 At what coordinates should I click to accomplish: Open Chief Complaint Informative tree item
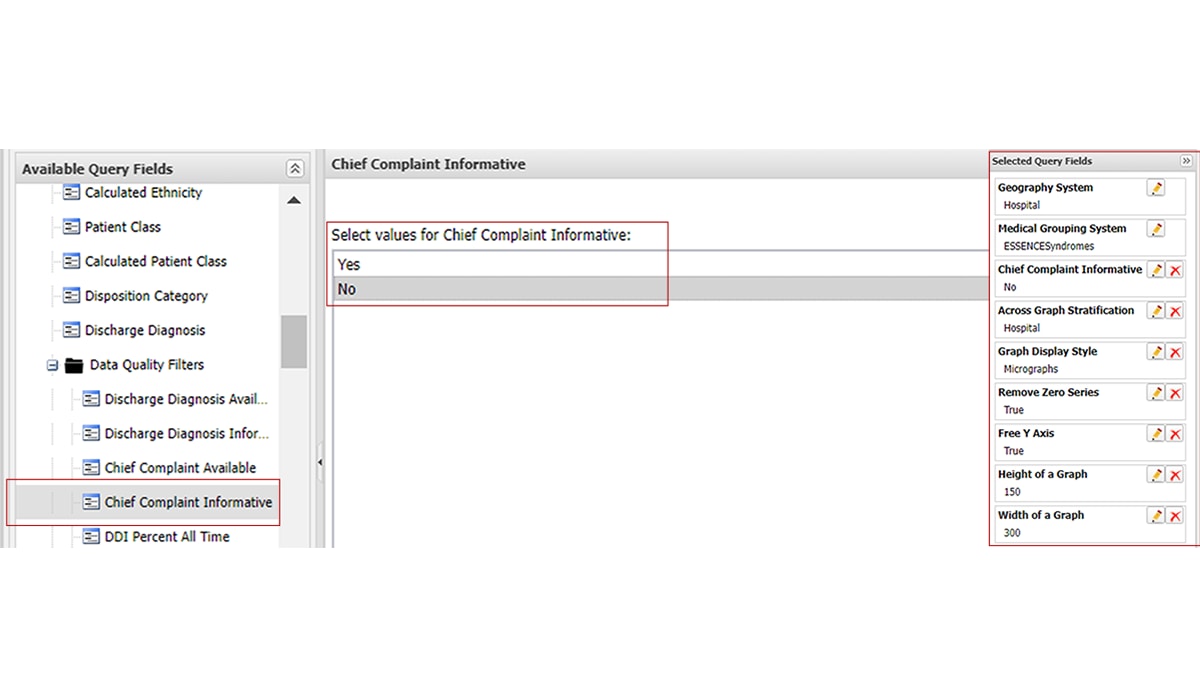[188, 502]
